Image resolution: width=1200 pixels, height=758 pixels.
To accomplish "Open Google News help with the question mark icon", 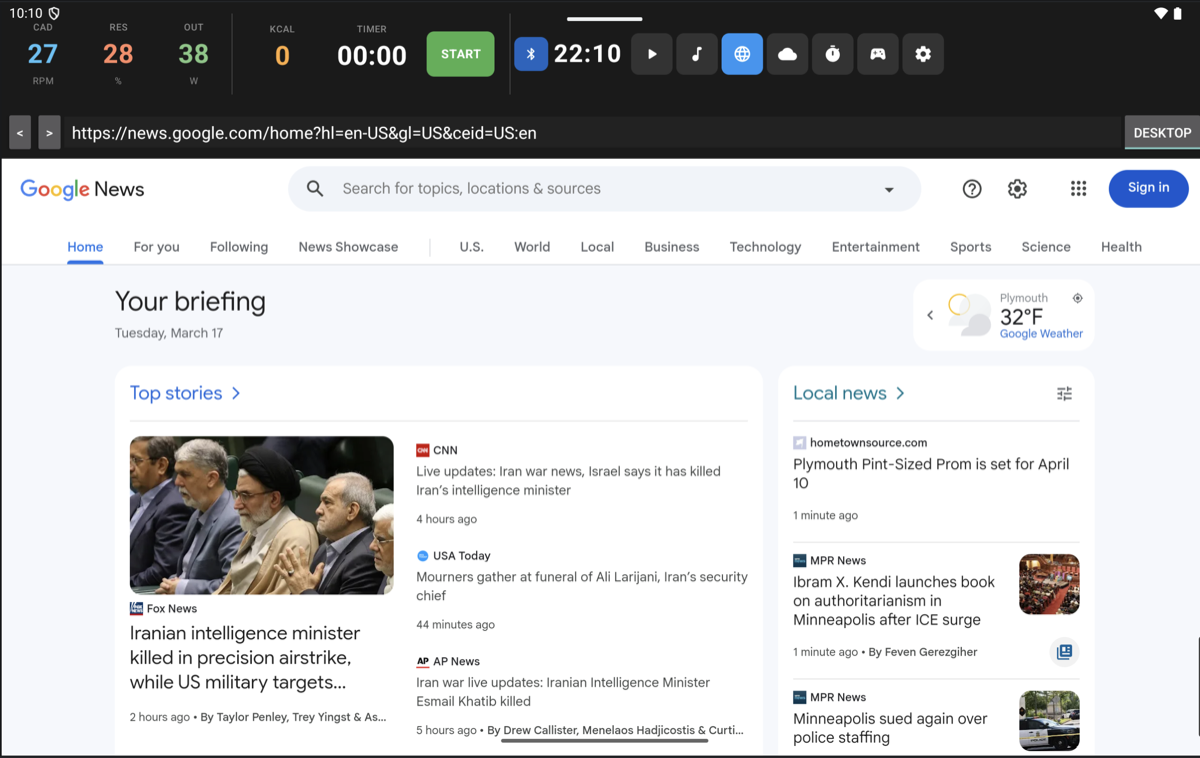I will point(971,188).
